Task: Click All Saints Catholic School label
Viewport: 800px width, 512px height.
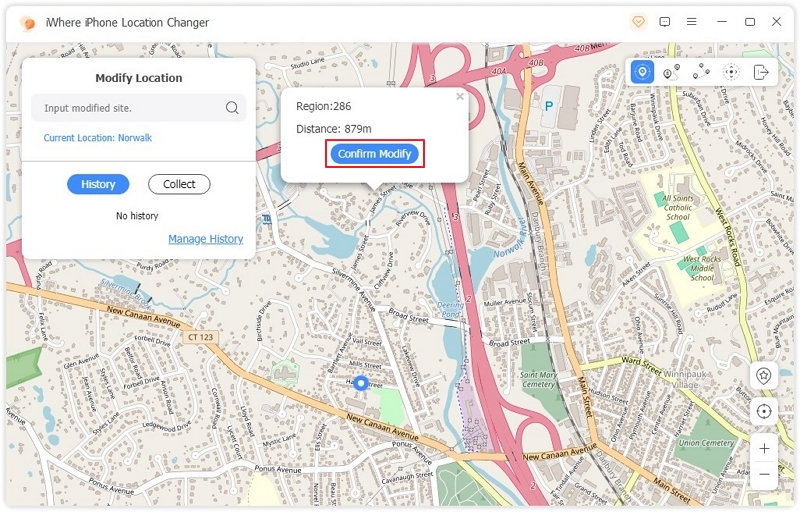Action: pos(678,208)
